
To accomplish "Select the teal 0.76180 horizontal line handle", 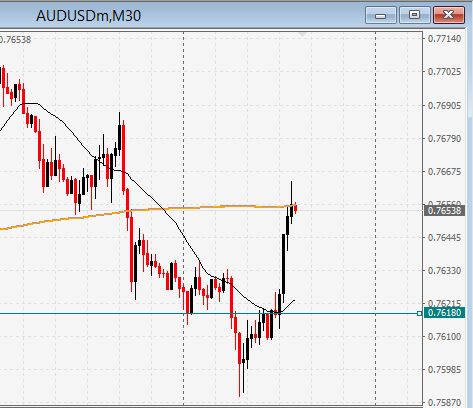I will 419,313.
